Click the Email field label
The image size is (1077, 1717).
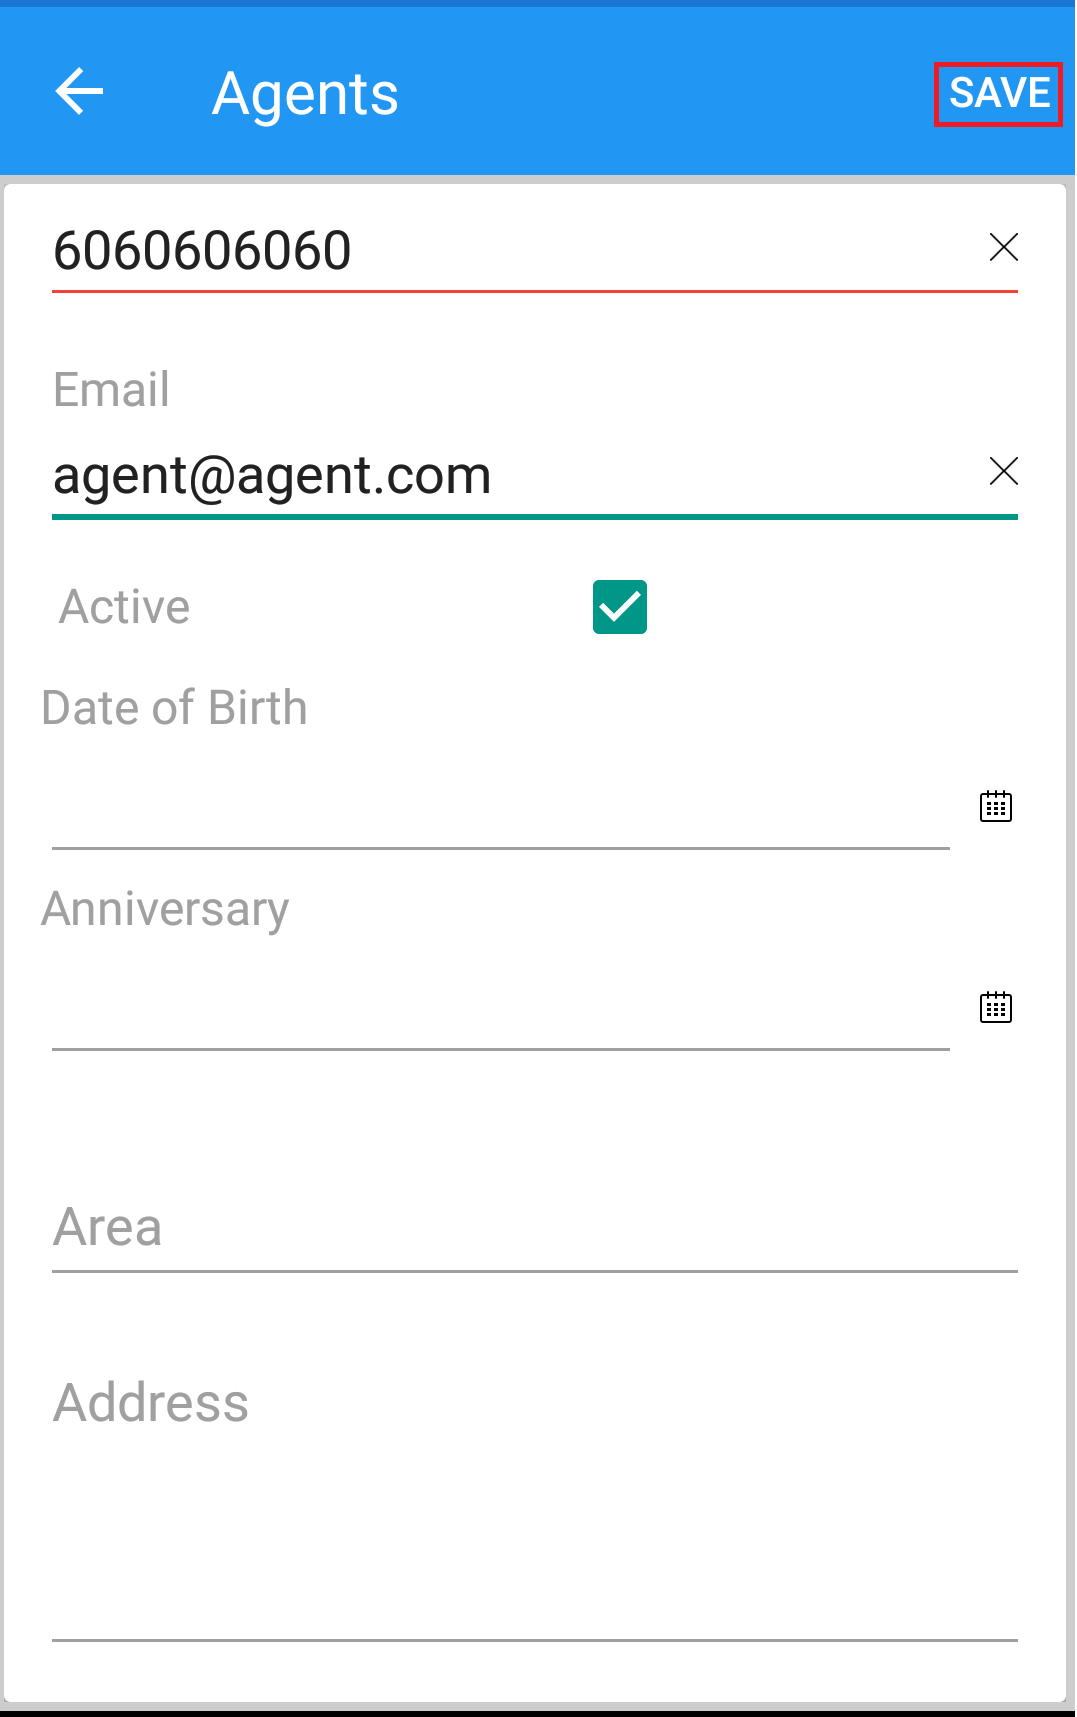coord(111,389)
